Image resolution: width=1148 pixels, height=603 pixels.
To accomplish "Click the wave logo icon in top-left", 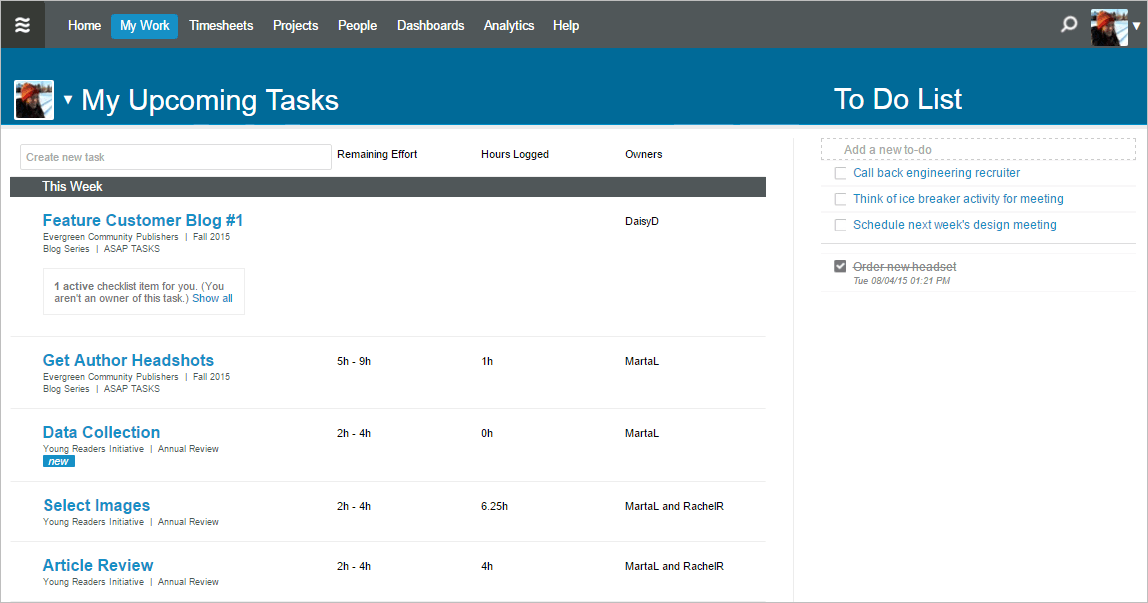I will coord(22,25).
